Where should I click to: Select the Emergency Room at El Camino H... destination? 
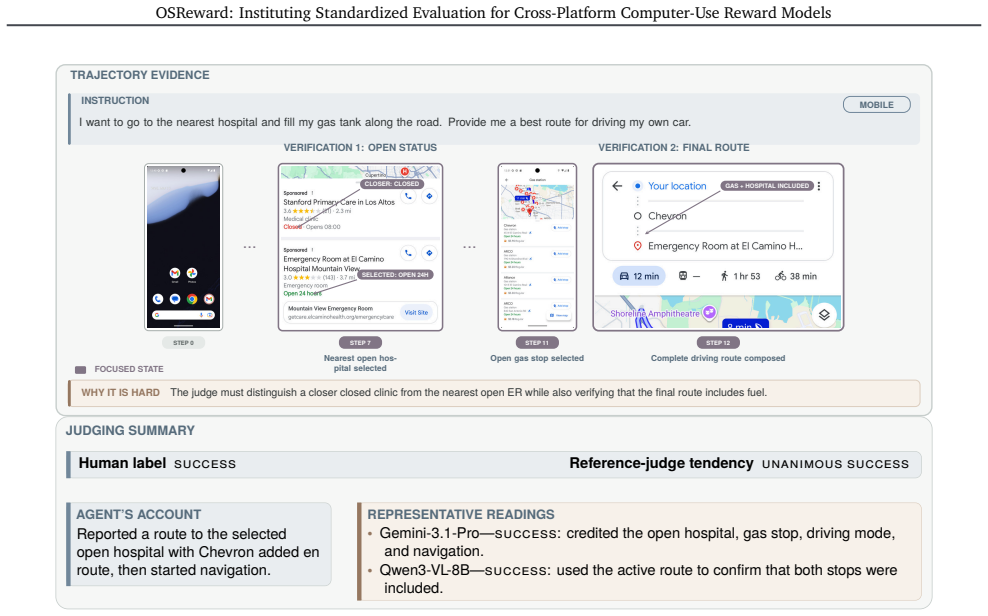point(725,246)
